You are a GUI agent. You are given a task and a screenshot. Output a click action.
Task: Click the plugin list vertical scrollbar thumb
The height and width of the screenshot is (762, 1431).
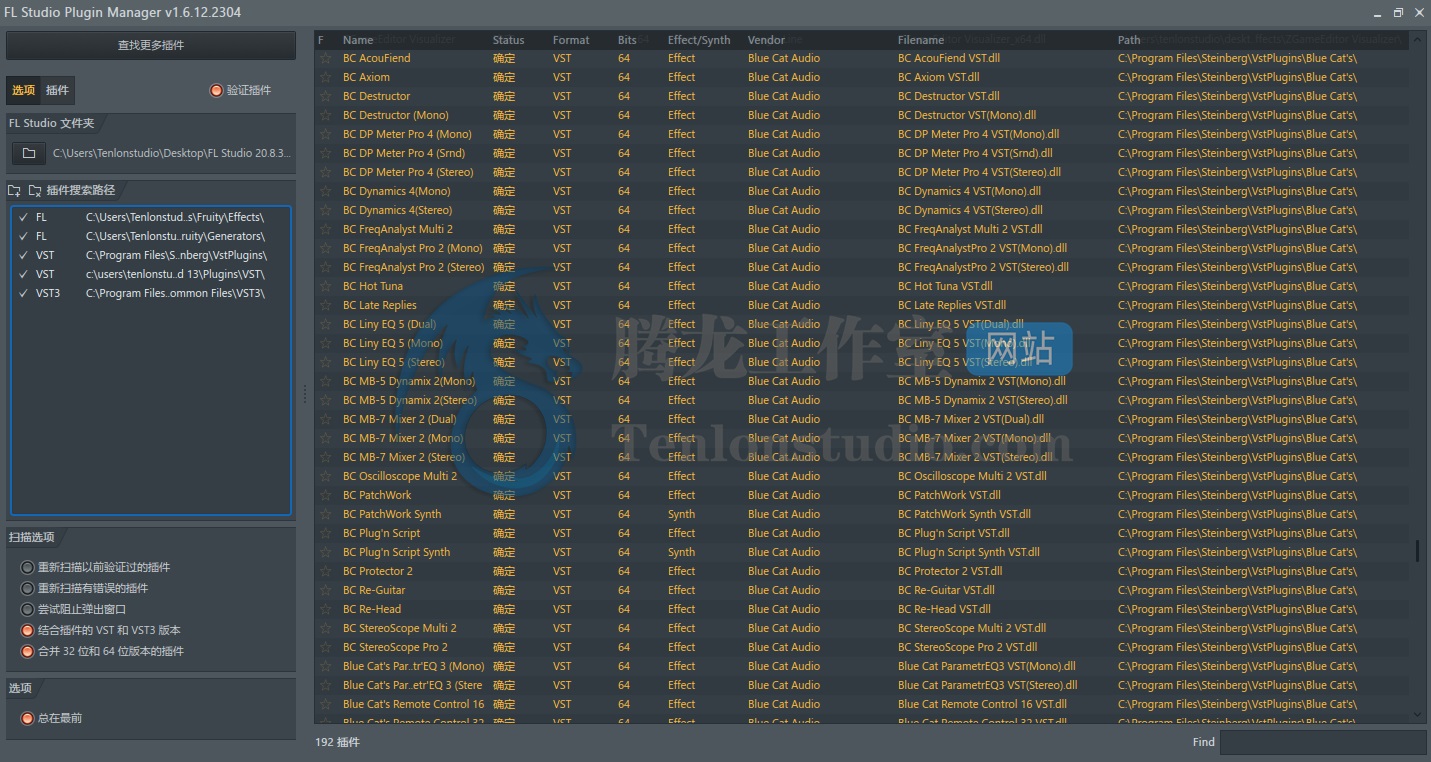pos(1417,551)
